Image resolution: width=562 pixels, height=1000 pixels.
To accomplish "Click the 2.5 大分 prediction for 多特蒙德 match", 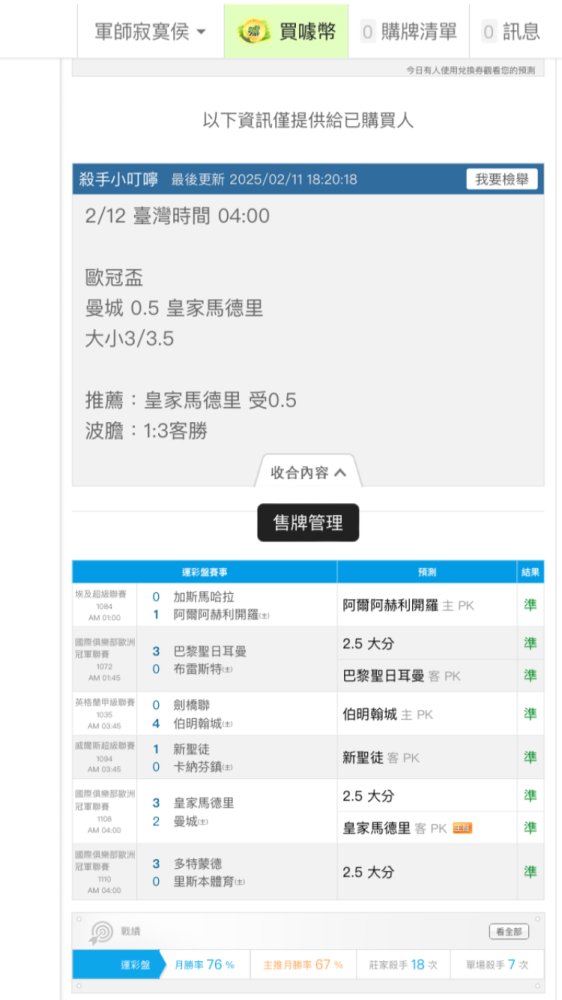I will 368,872.
